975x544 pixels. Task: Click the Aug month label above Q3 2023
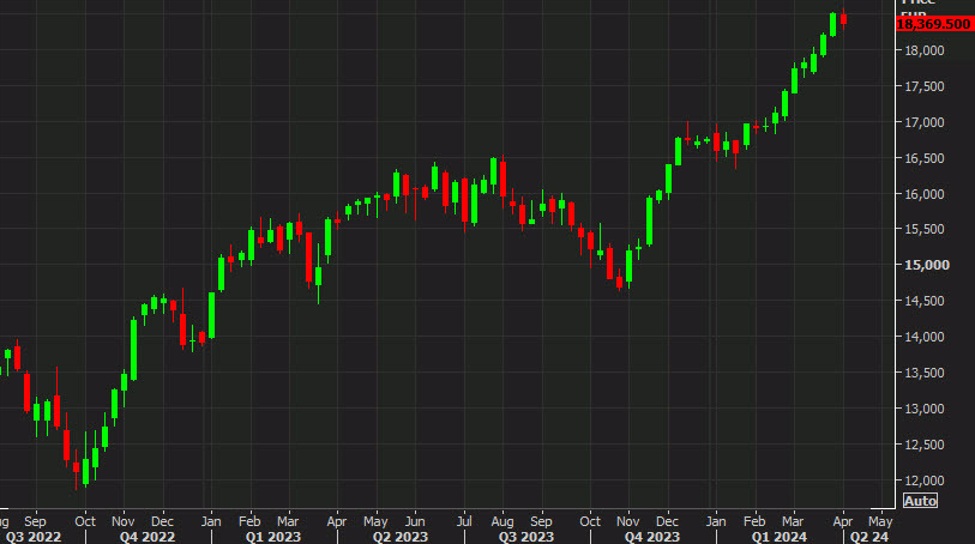click(x=502, y=521)
